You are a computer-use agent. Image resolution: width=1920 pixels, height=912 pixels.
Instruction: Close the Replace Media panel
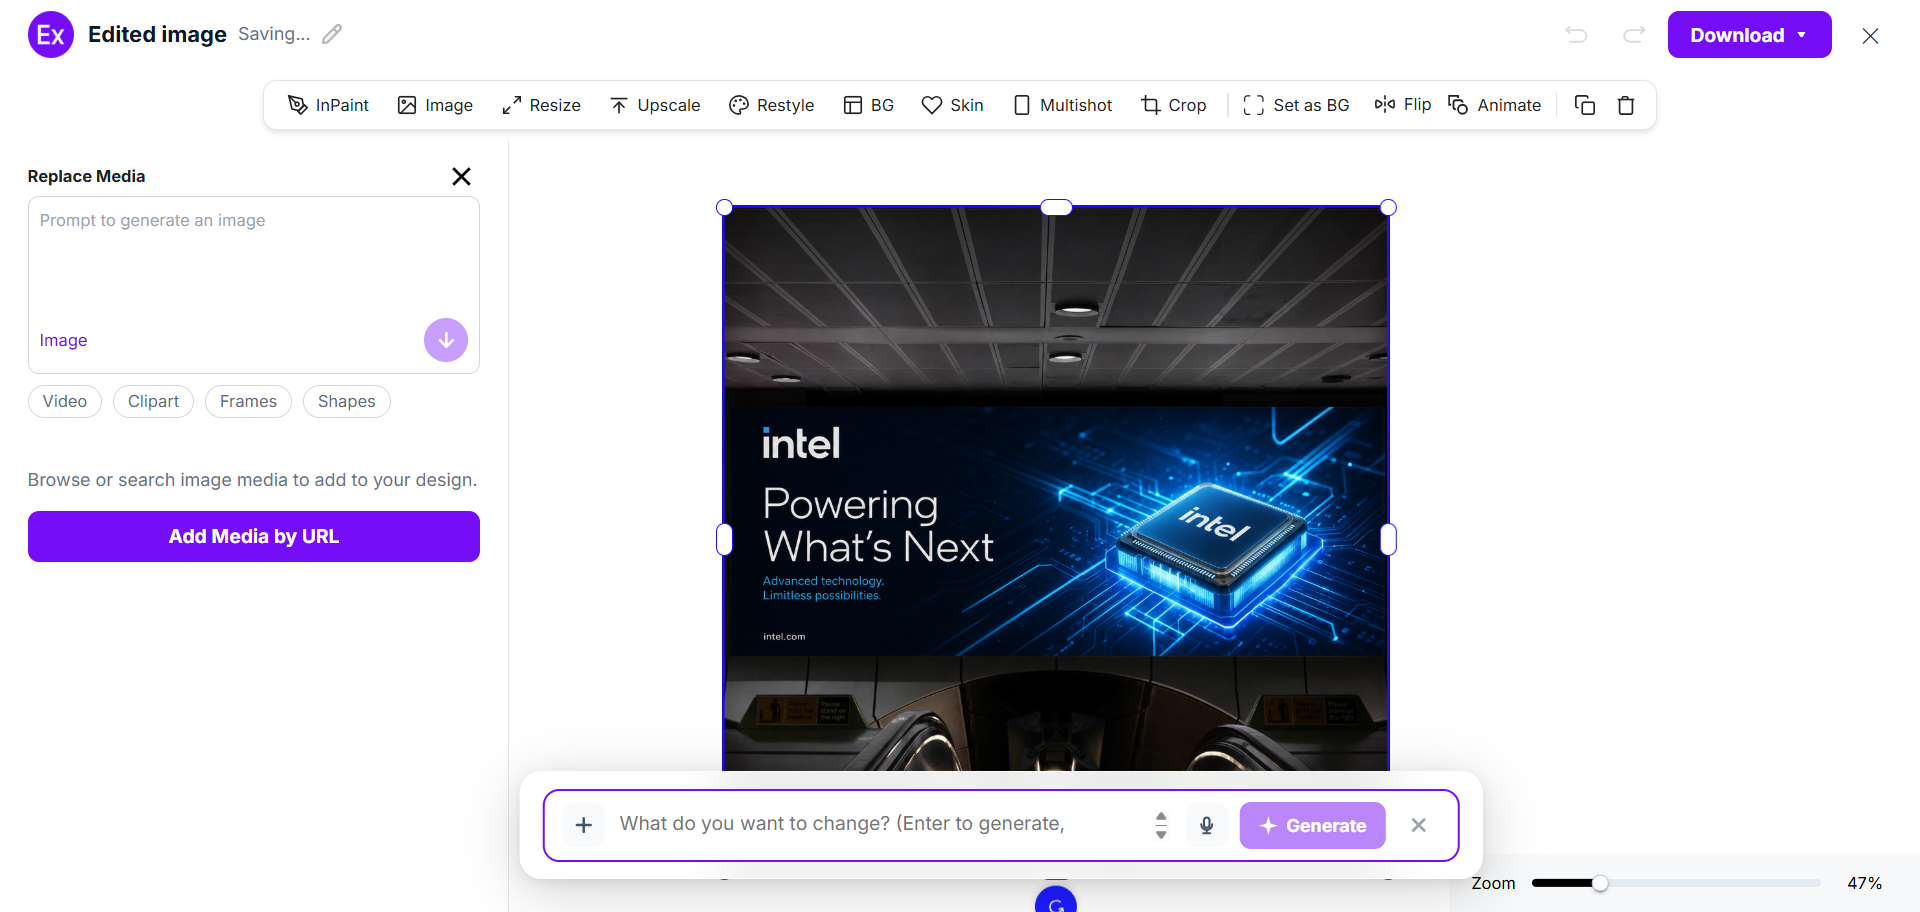tap(461, 176)
